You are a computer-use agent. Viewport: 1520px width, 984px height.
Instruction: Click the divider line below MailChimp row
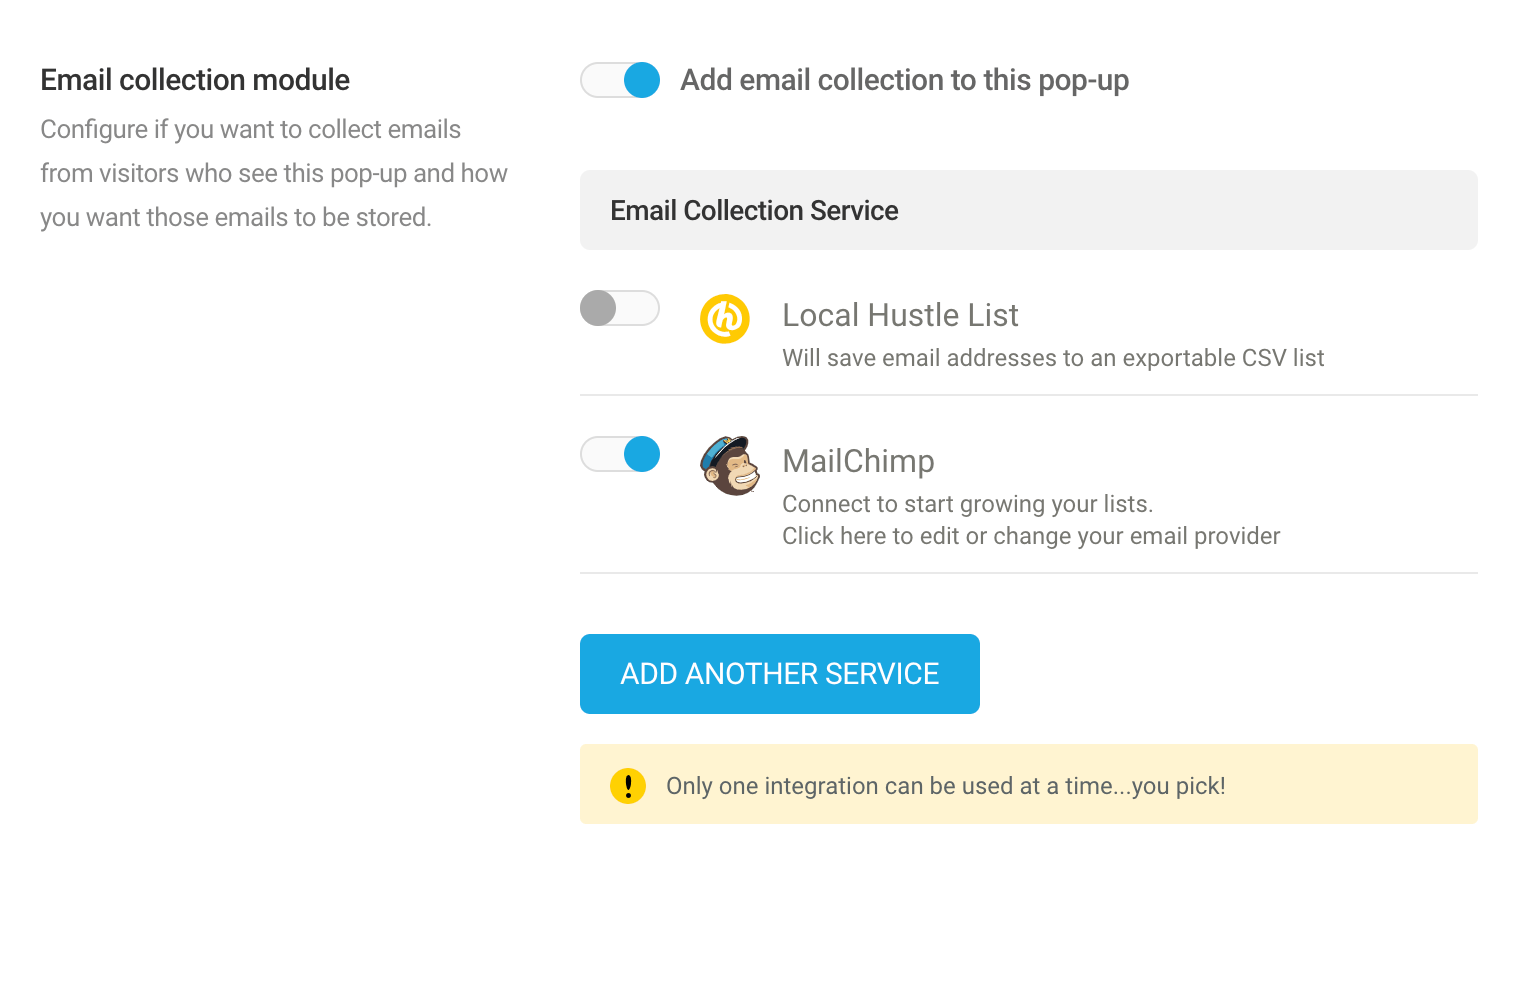click(1028, 573)
